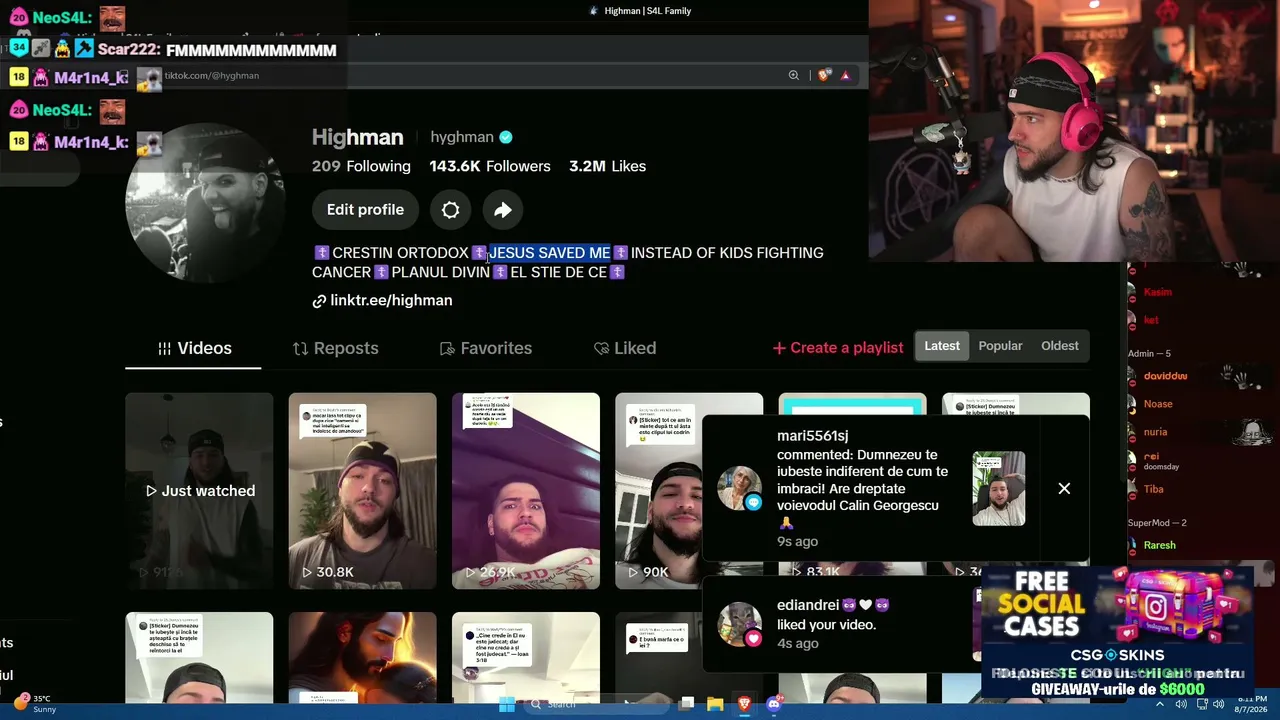Click the zoom magnifier in the address bar
This screenshot has height=720, width=1280.
pos(793,75)
